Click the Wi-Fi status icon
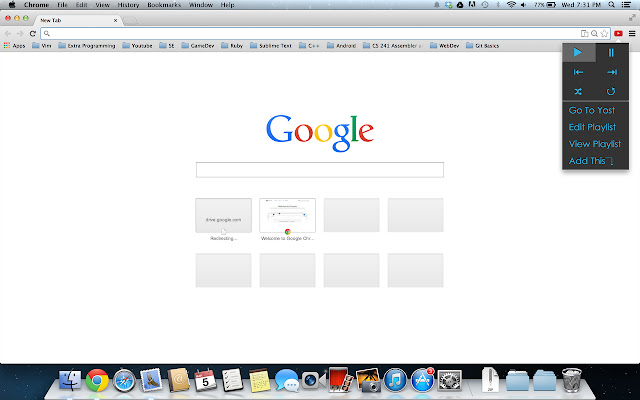This screenshot has height=400, width=640. tap(511, 5)
